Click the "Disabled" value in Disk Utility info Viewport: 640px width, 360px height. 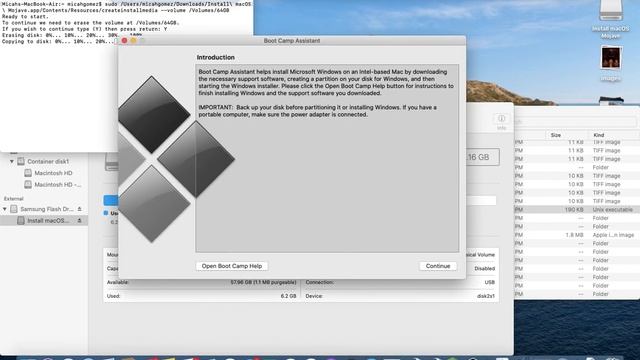[x=484, y=269]
